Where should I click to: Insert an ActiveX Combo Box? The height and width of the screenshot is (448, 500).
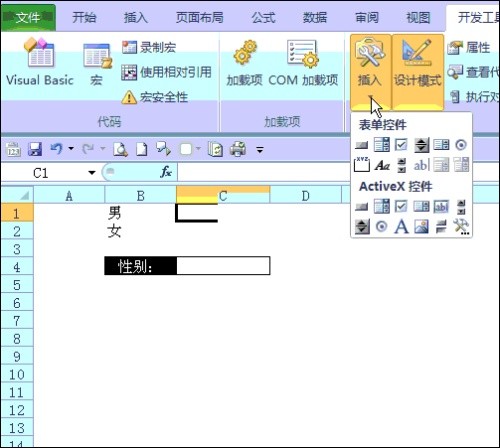[382, 207]
